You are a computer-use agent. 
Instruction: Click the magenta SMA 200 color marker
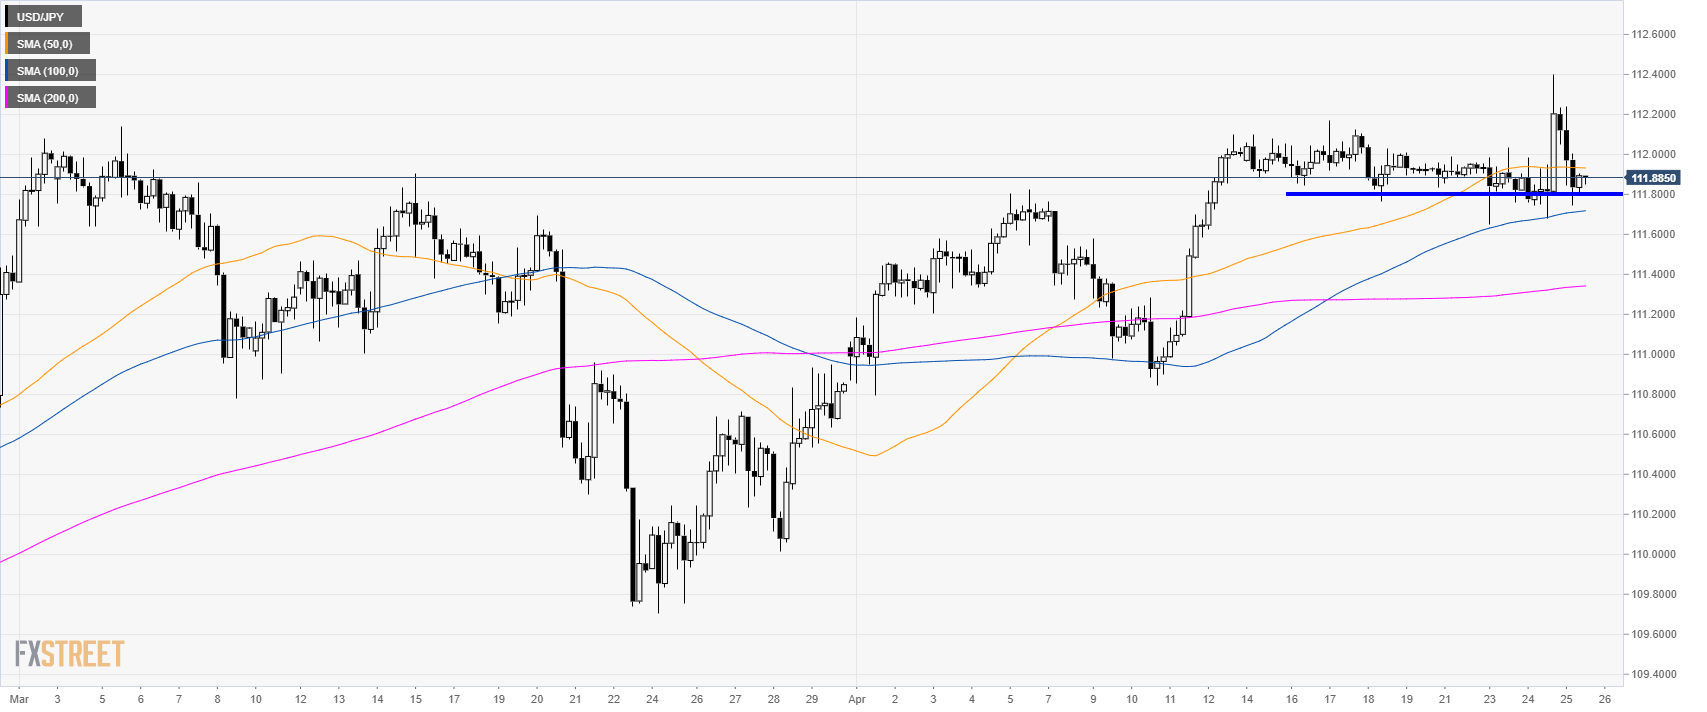(x=6, y=98)
